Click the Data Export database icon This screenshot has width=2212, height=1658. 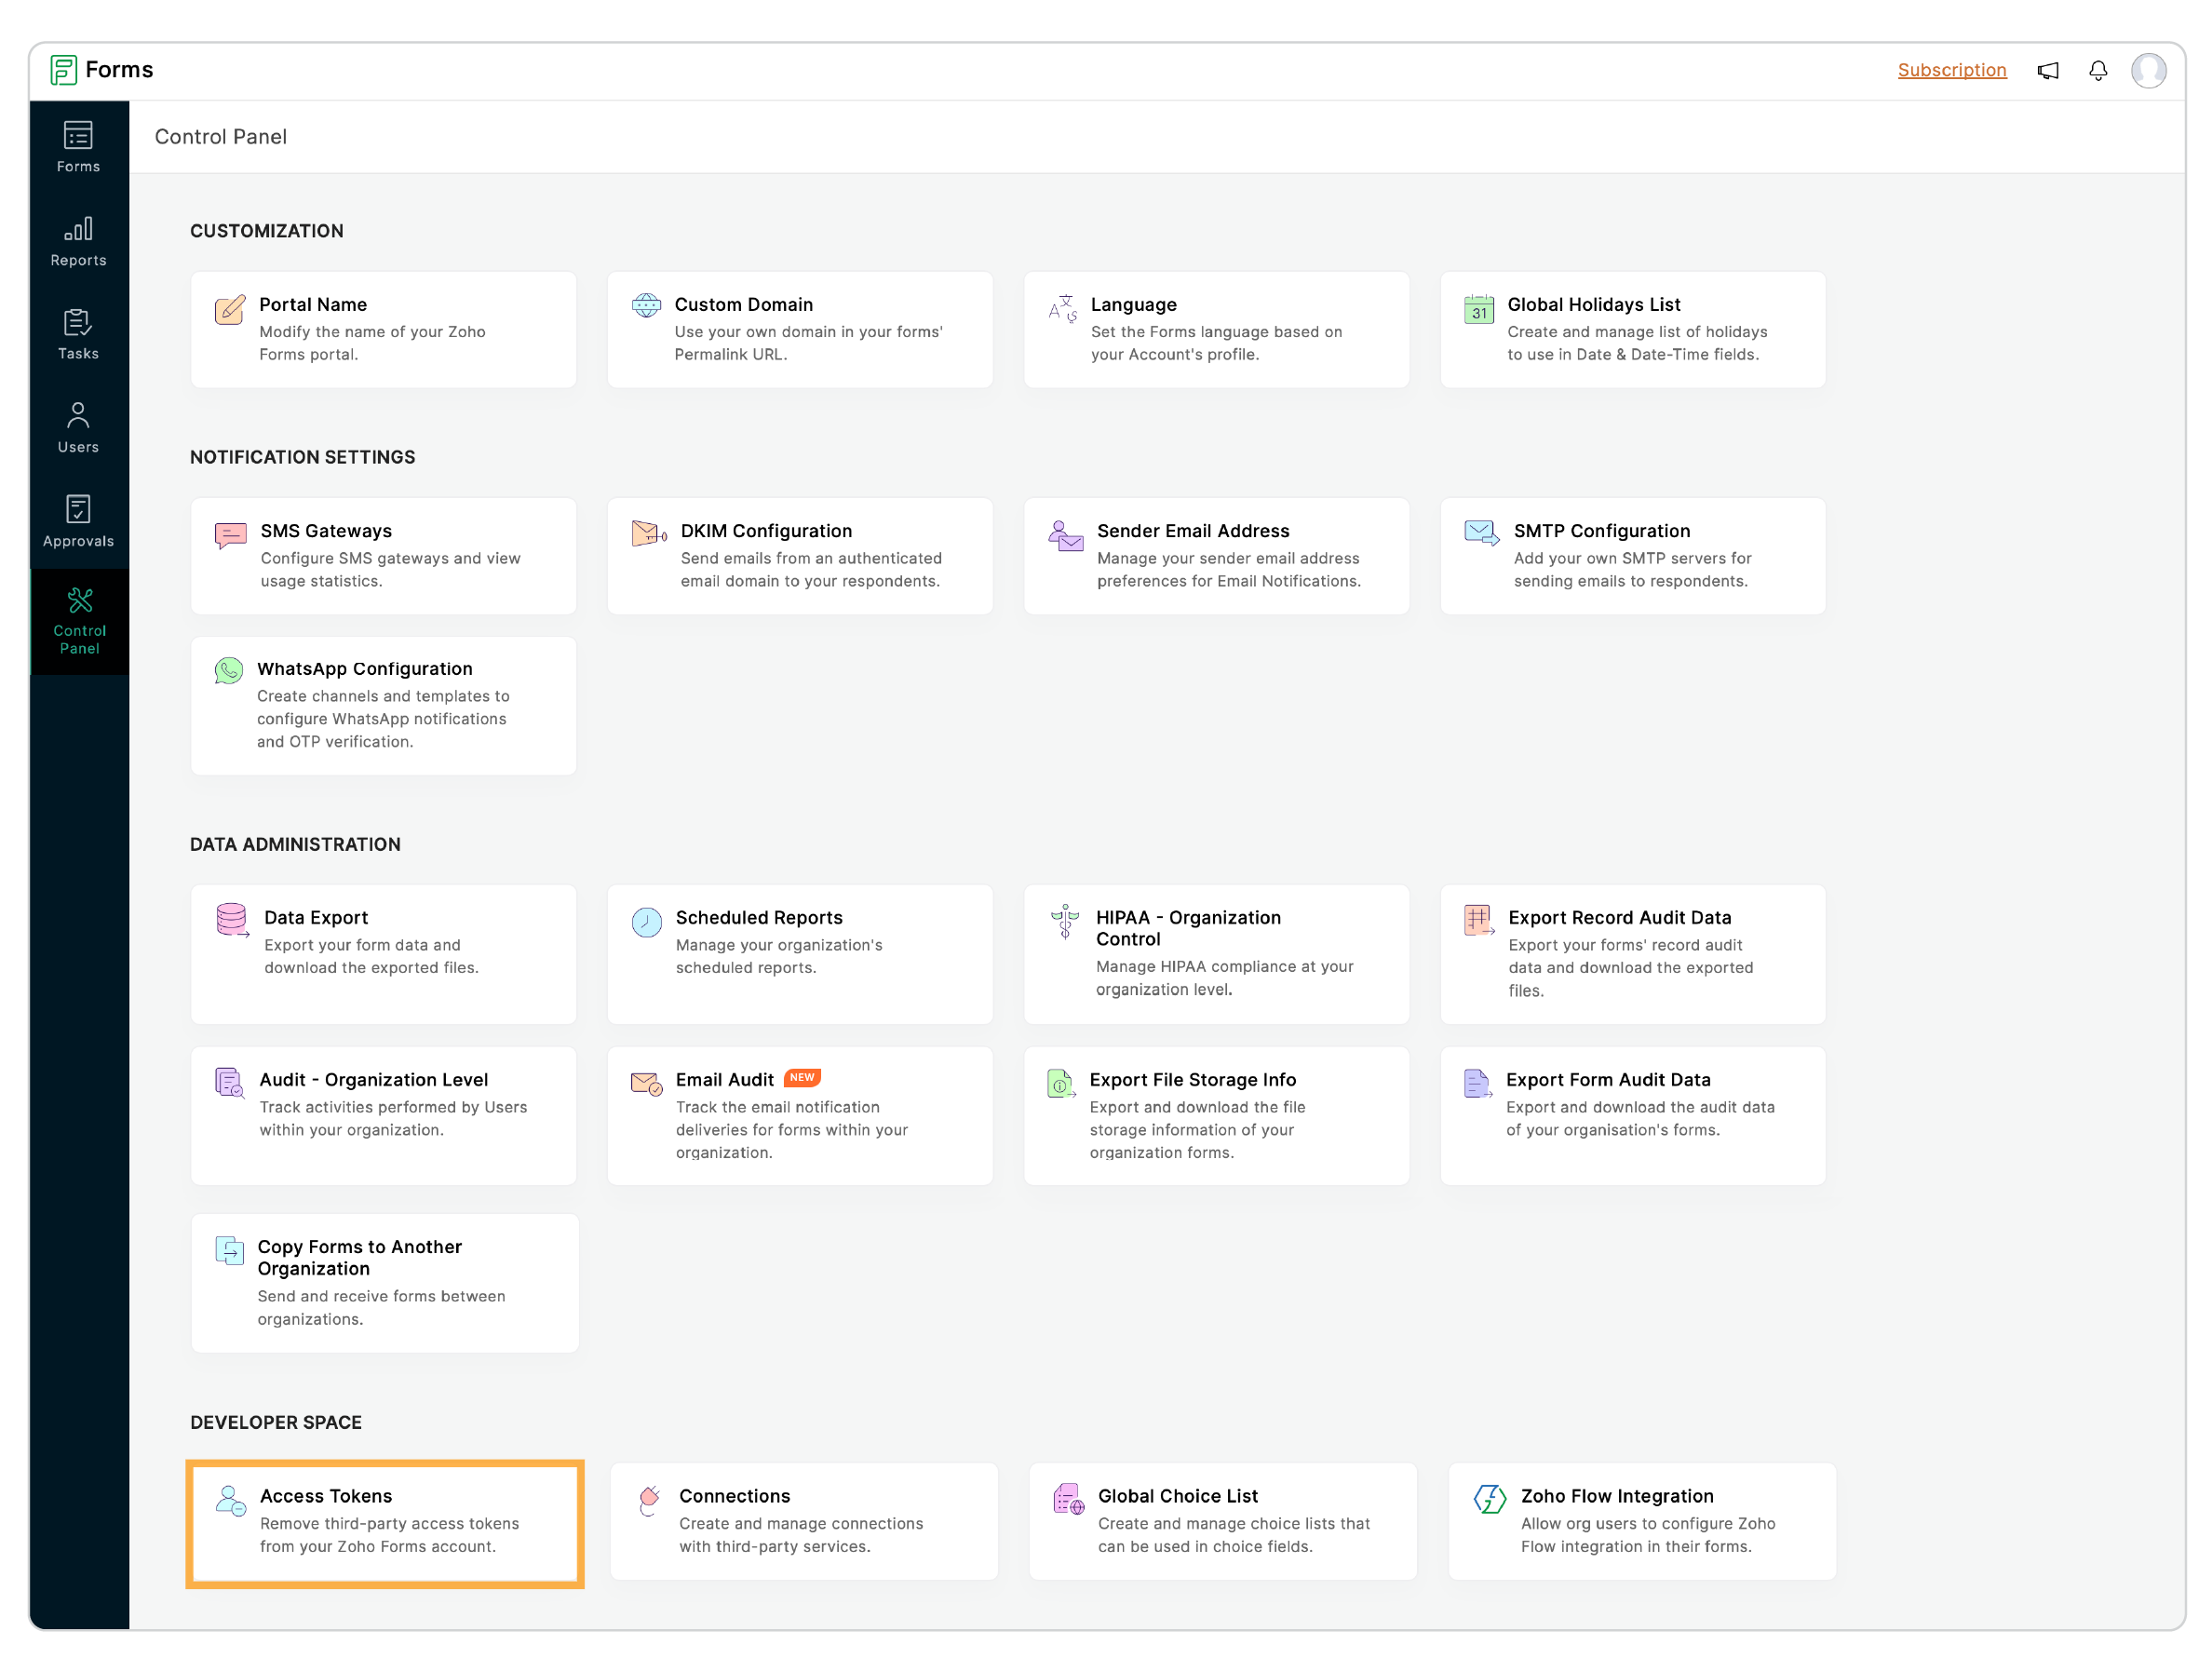click(232, 920)
